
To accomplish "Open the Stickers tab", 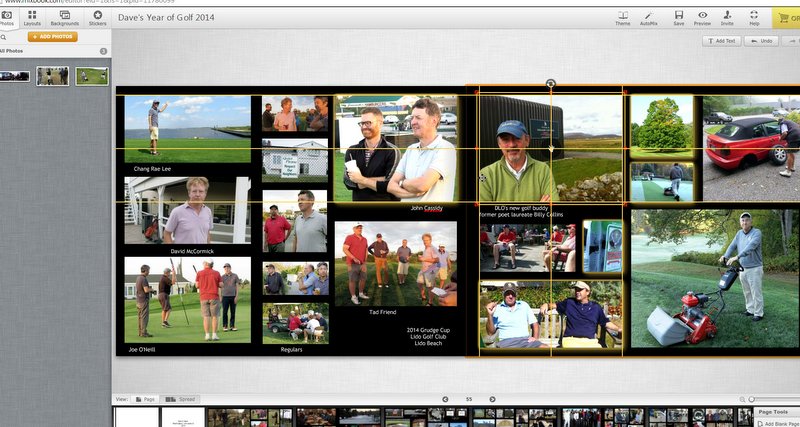I will click(97, 18).
